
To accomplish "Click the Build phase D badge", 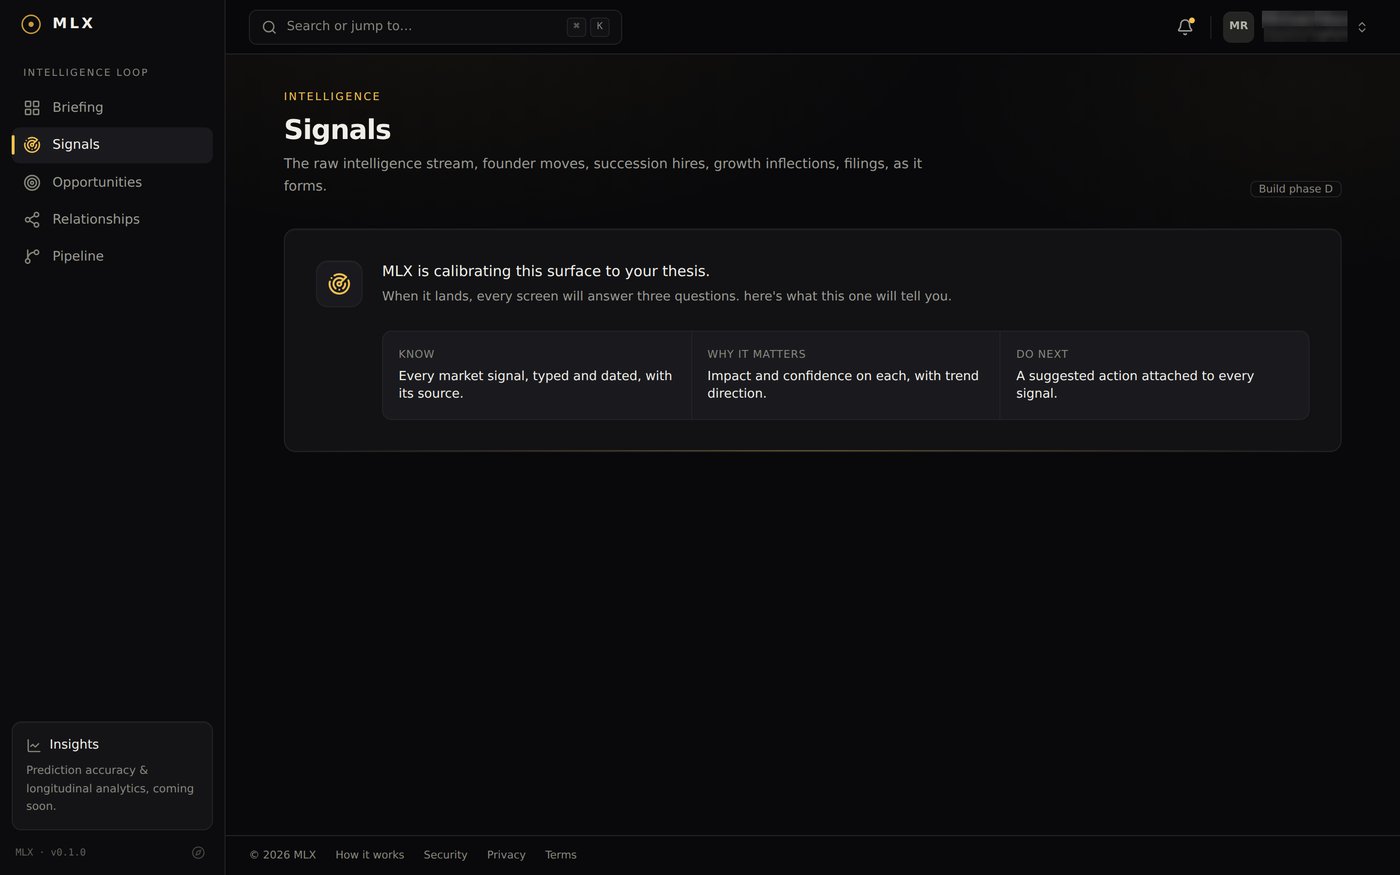I will tap(1295, 189).
